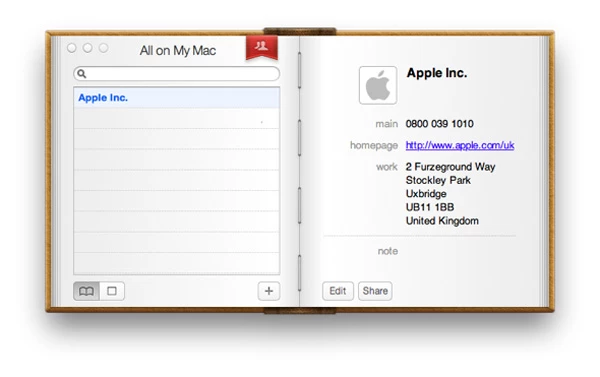
Task: Click the '2 Furzeground Way' address line
Action: pyautogui.click(x=450, y=167)
